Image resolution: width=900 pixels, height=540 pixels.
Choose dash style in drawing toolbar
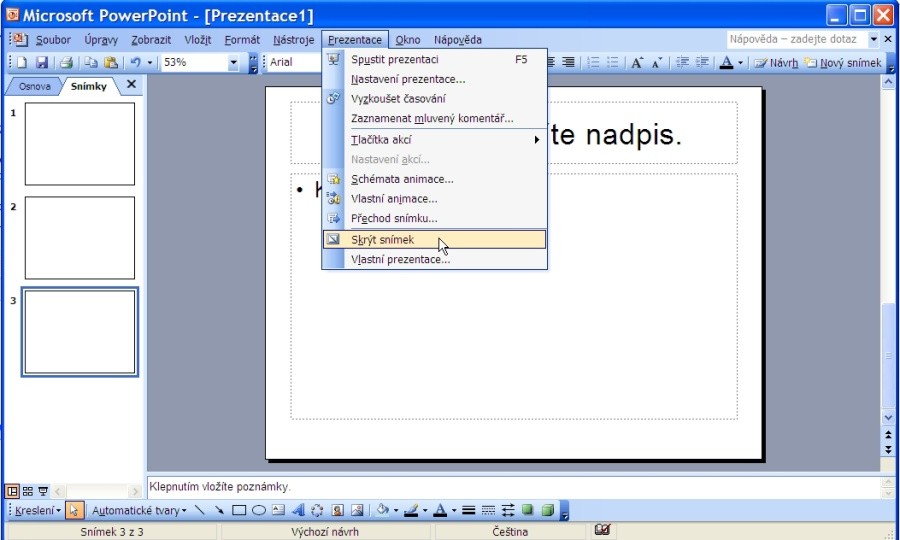pyautogui.click(x=488, y=510)
